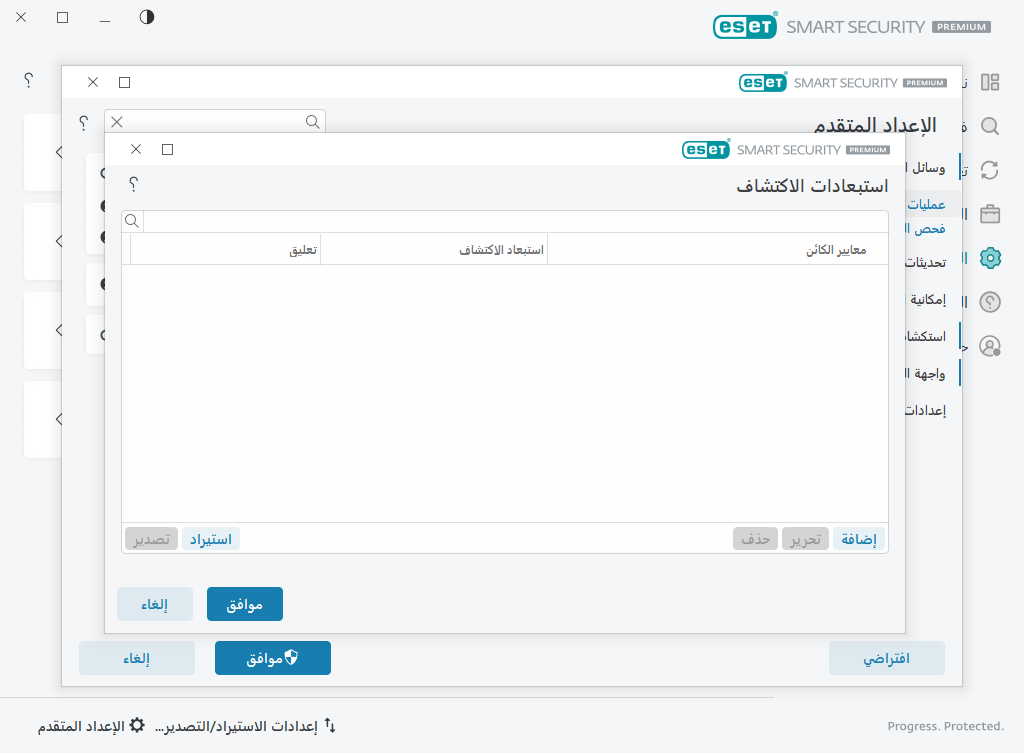Image resolution: width=1024 pixels, height=753 pixels.
Task: Open the user account profile icon
Action: [989, 345]
